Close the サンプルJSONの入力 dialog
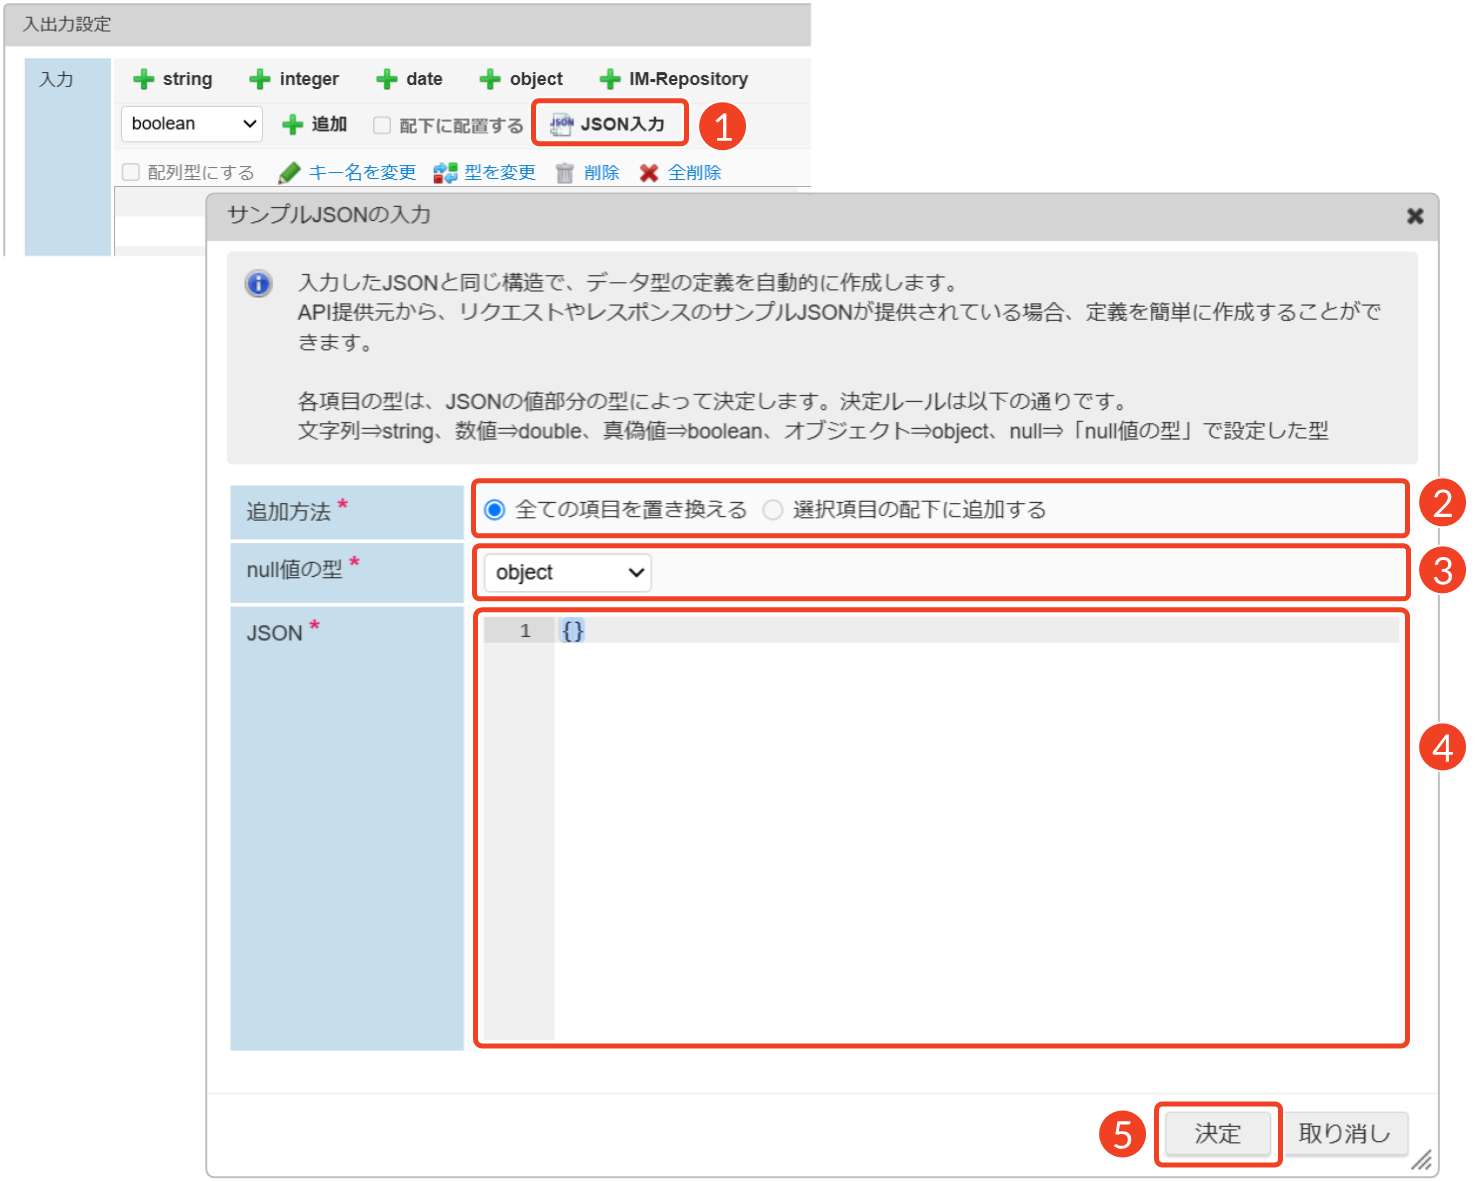This screenshot has height=1181, width=1484. click(x=1414, y=216)
